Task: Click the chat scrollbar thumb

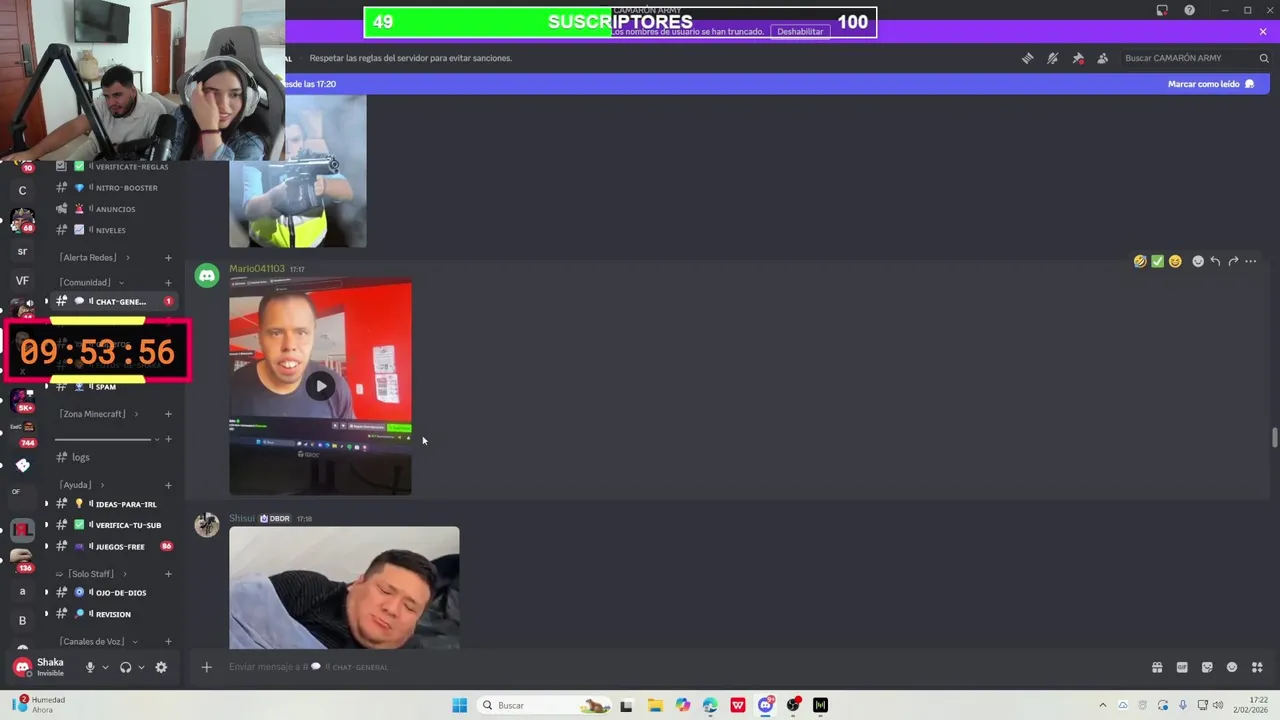Action: click(x=1274, y=438)
